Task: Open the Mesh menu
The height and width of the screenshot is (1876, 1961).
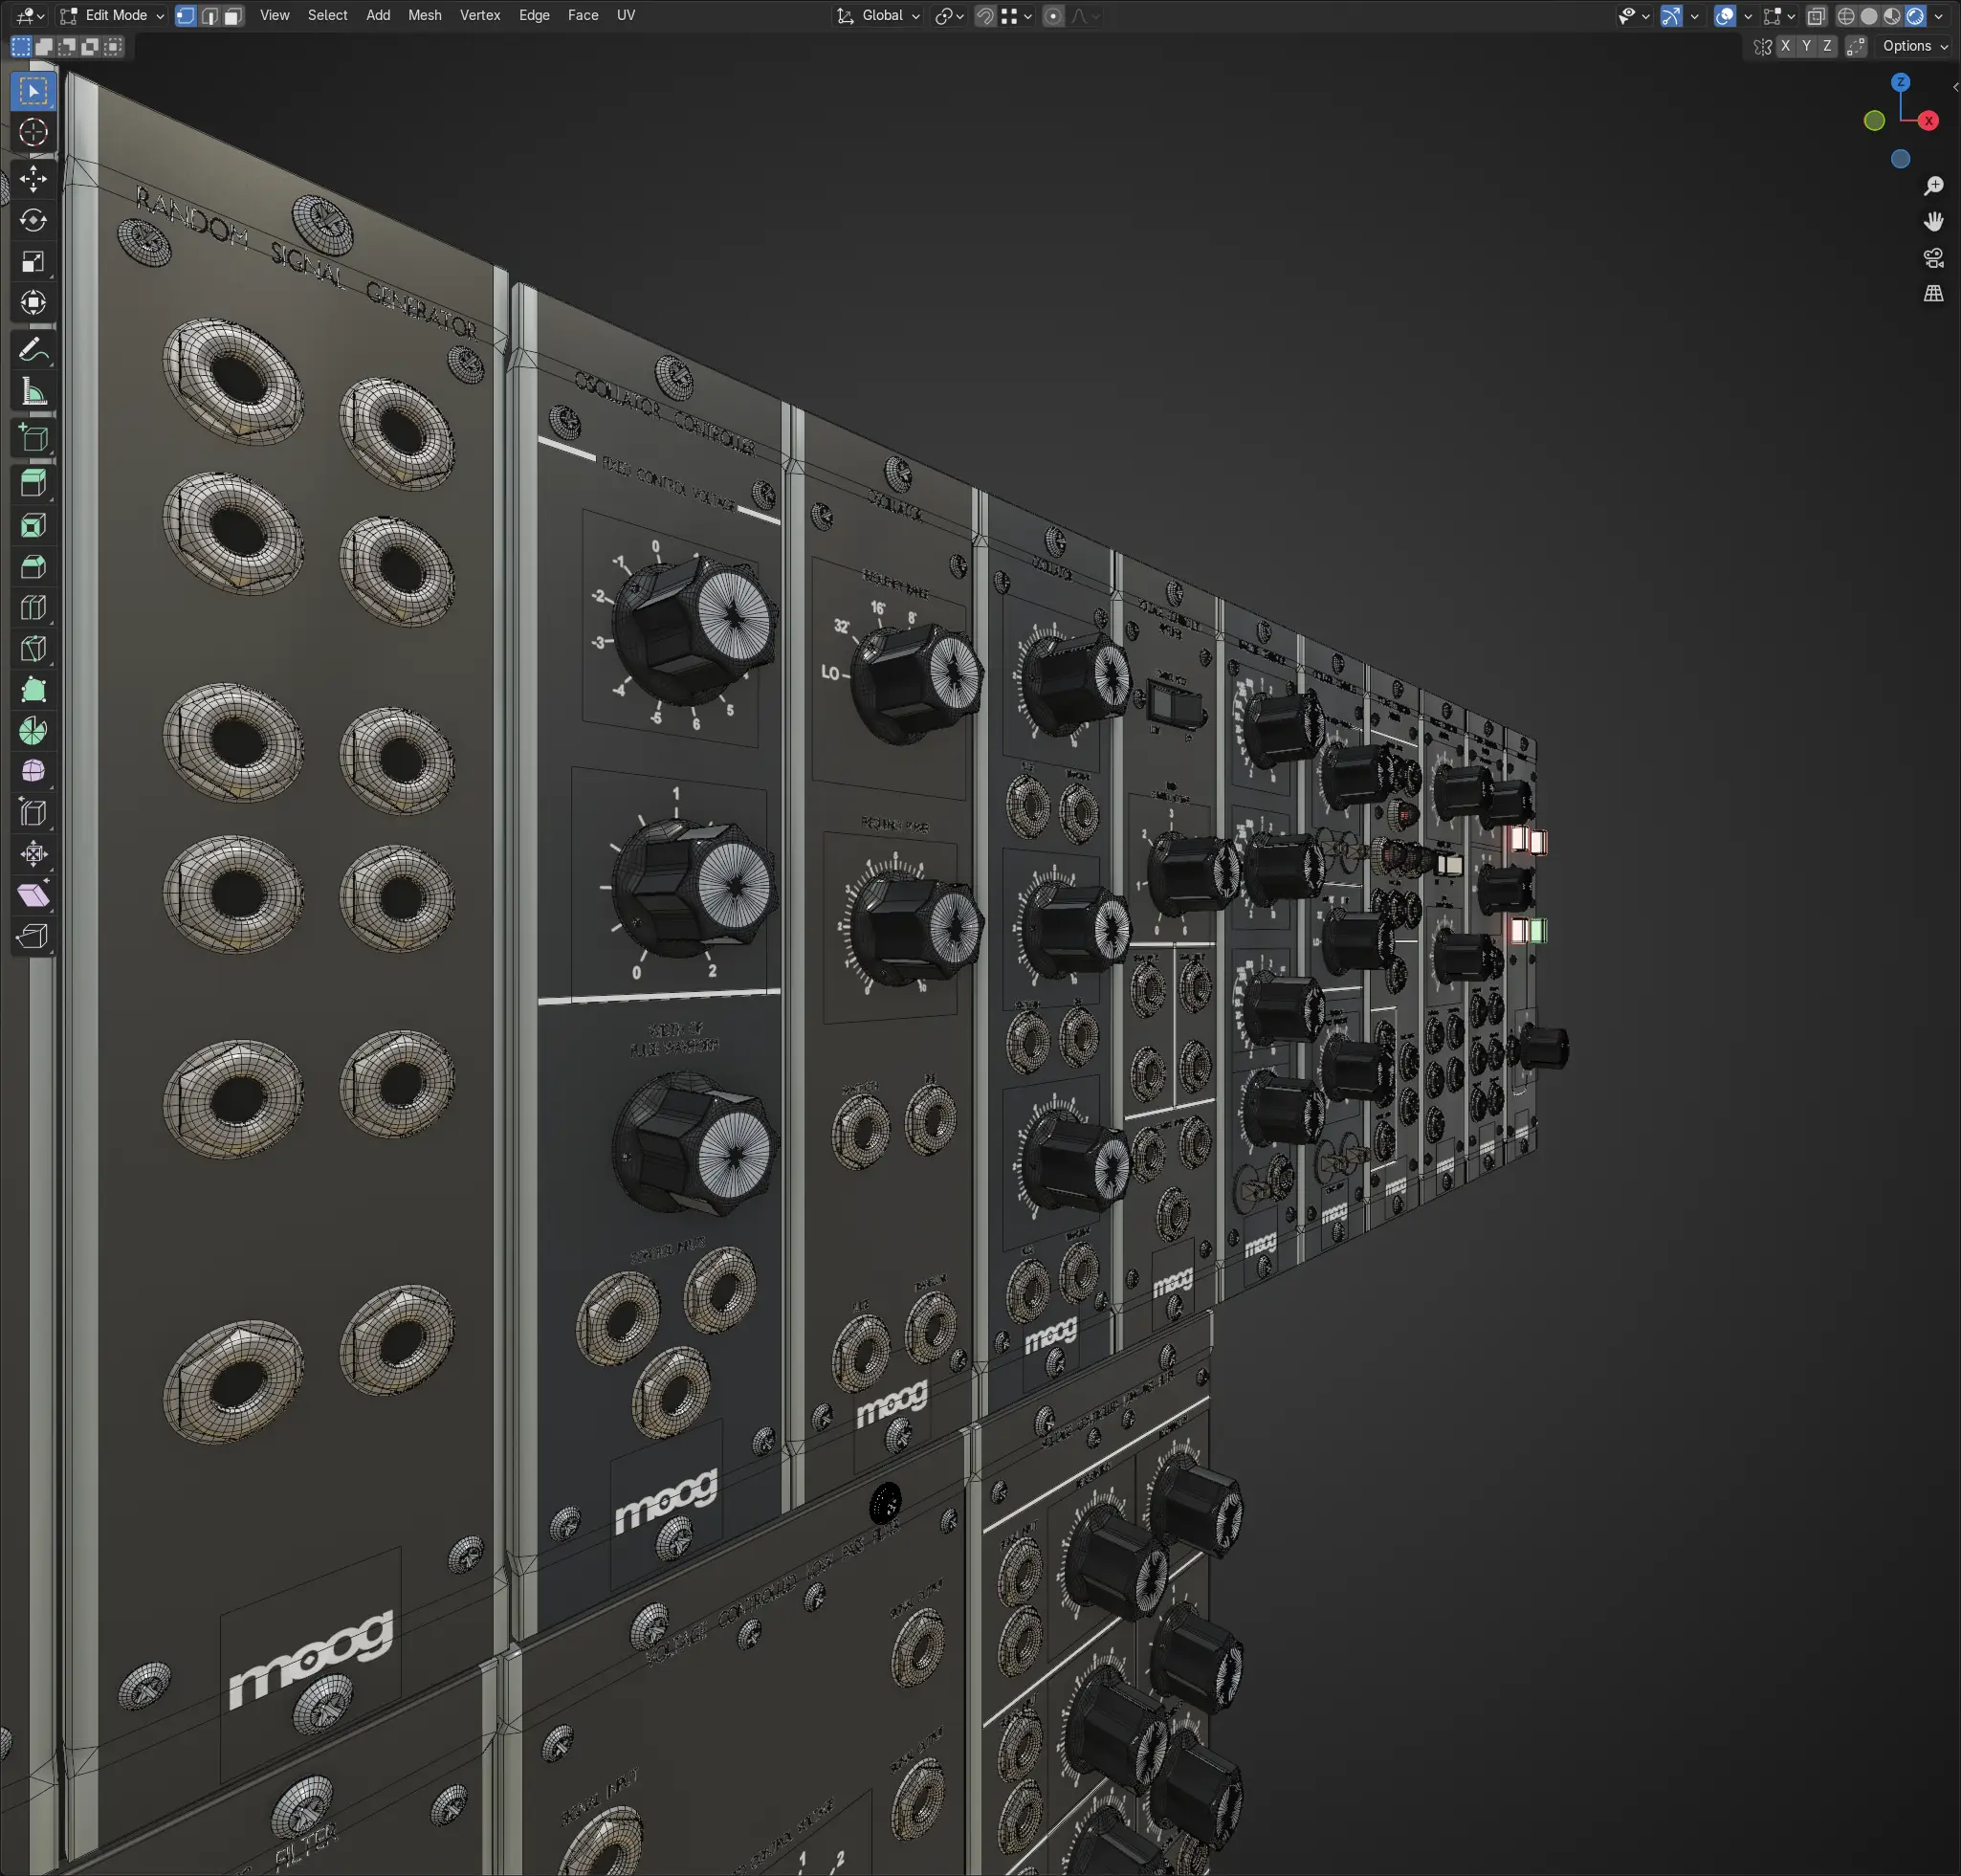Action: pyautogui.click(x=424, y=16)
